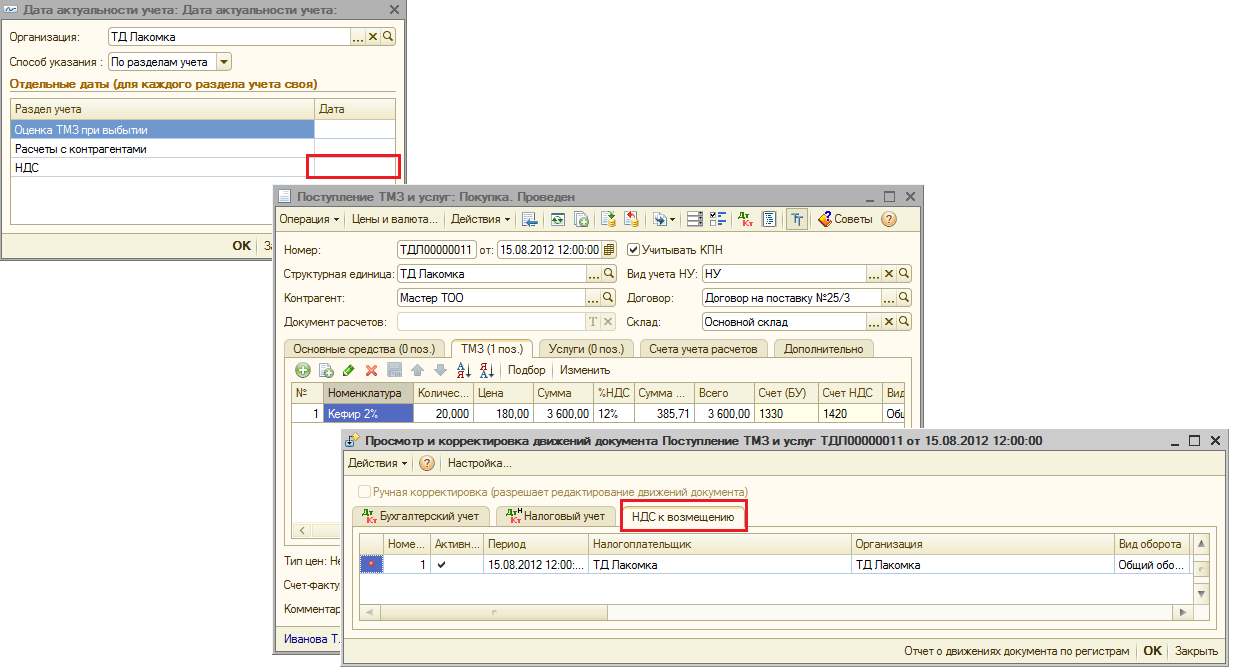
Task: Clear the Склад field with X icon
Action: (888, 322)
